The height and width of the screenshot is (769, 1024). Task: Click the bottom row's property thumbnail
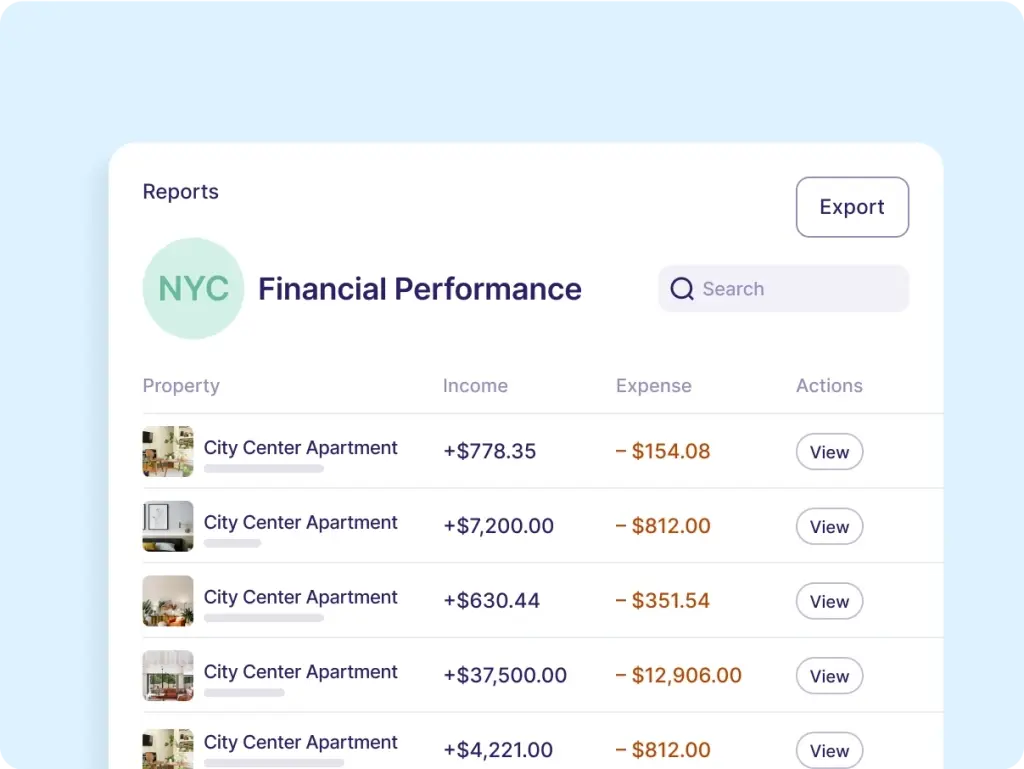(x=168, y=748)
